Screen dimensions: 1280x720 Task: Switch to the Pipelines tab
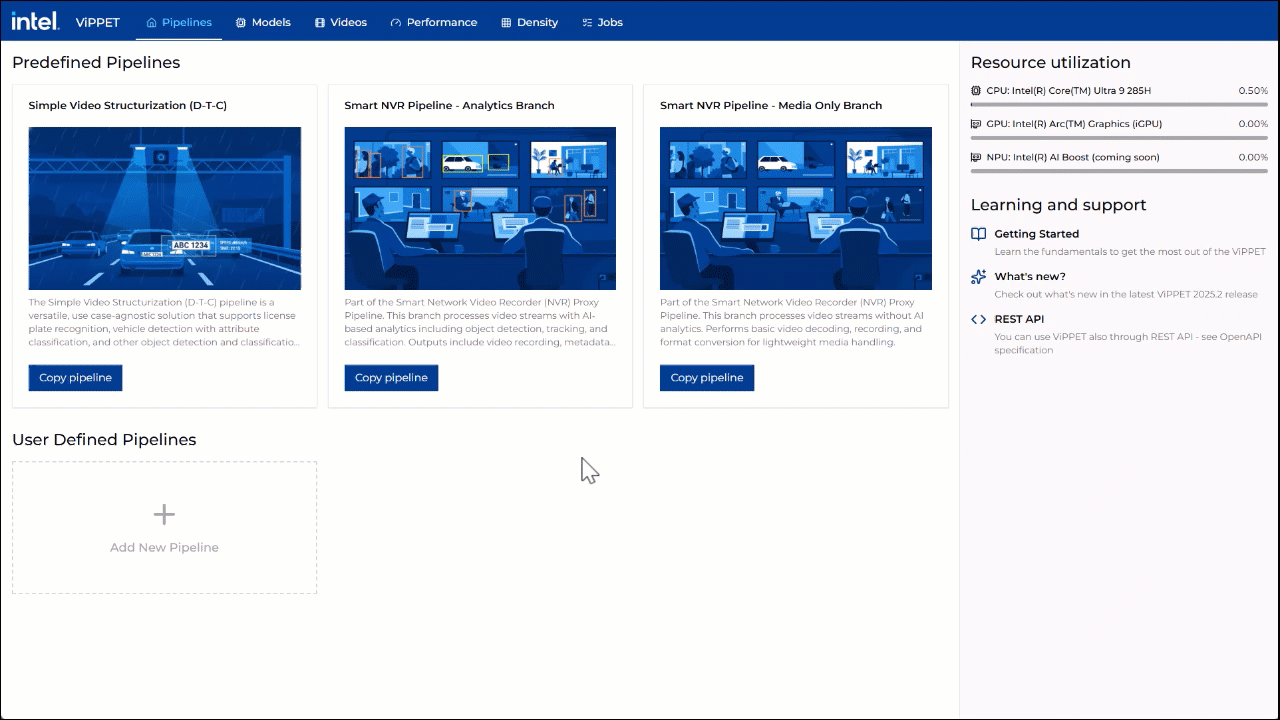click(179, 22)
